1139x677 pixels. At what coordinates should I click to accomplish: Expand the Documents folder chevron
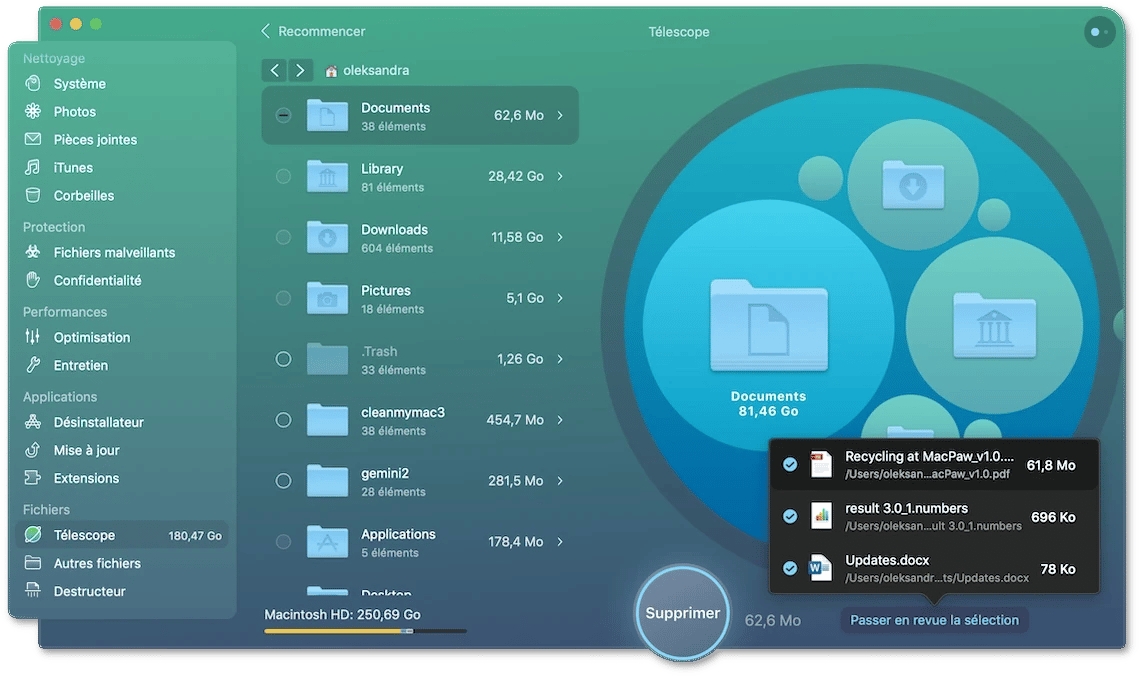(x=560, y=115)
